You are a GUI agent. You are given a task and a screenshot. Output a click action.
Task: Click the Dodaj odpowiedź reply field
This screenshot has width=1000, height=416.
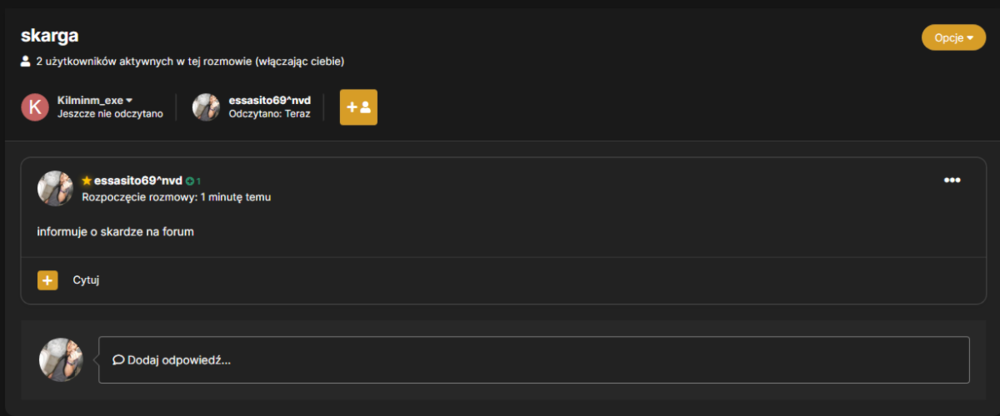tap(534, 360)
